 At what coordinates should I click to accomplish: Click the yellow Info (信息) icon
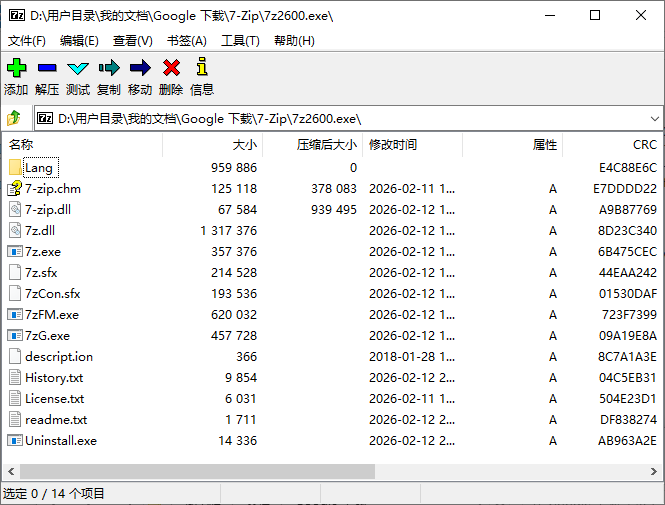point(202,67)
